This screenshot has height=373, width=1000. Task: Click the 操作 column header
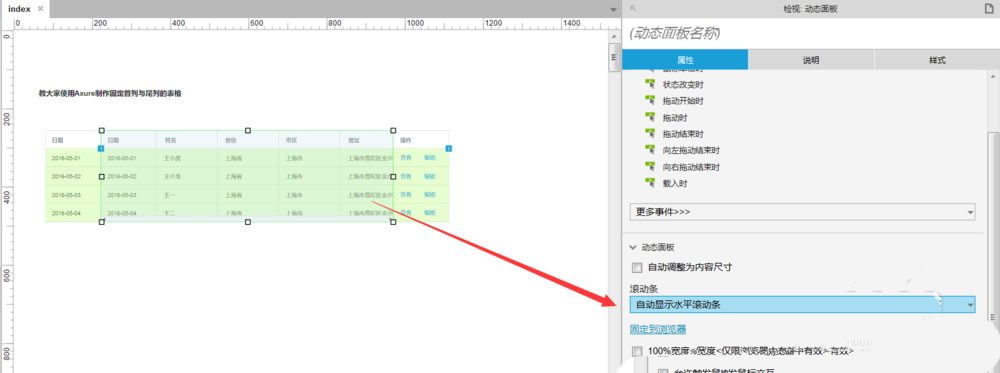click(x=406, y=140)
